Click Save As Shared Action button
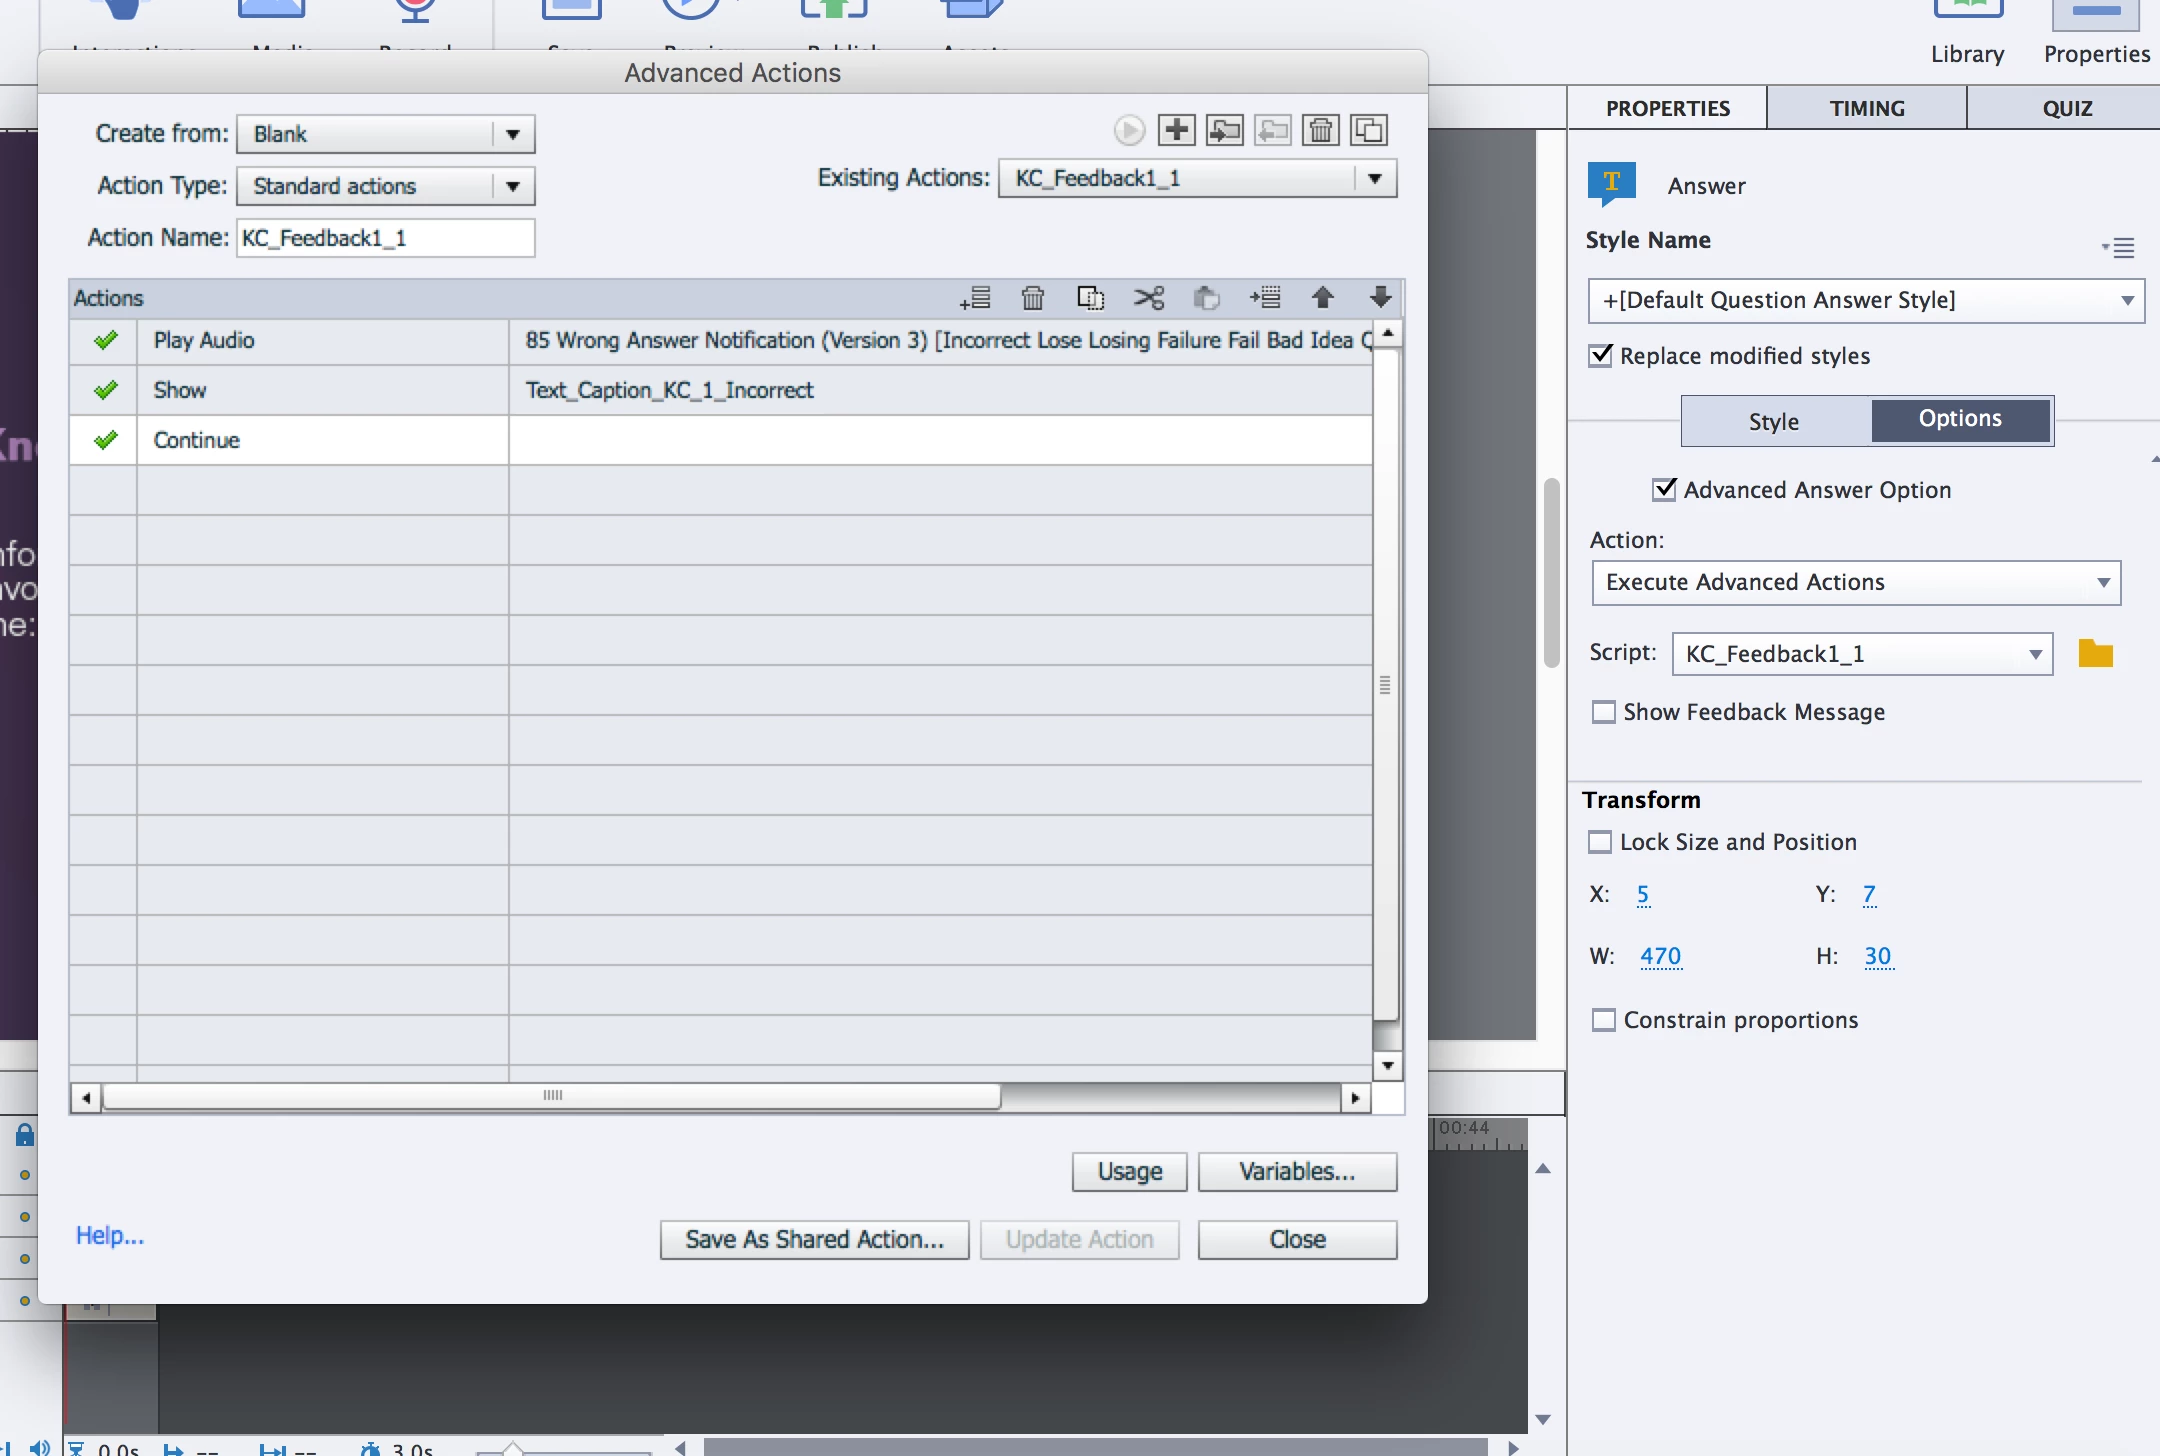 pos(814,1239)
